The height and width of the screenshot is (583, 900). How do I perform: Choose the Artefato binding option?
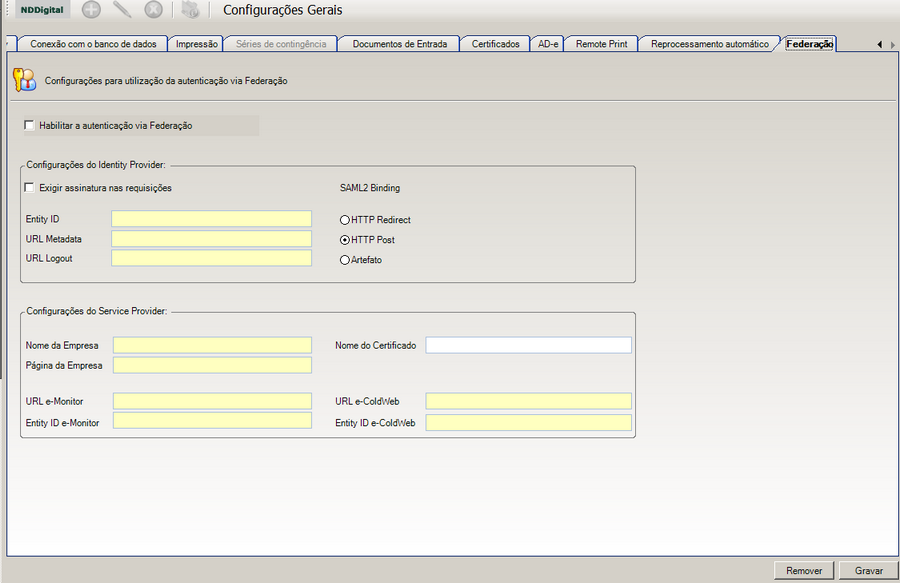pyautogui.click(x=346, y=260)
